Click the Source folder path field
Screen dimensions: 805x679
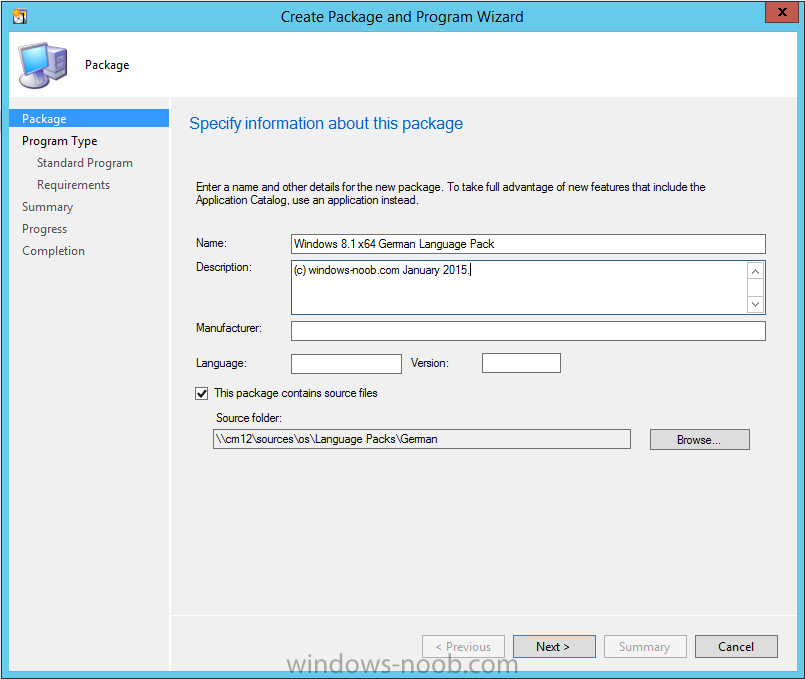click(421, 439)
